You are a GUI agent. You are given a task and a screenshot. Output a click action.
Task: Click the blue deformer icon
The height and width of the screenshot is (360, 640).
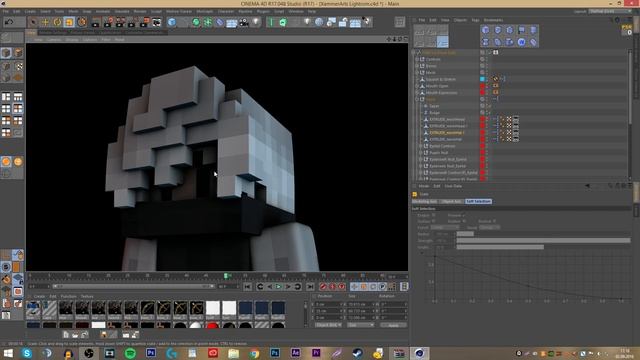(220, 22)
